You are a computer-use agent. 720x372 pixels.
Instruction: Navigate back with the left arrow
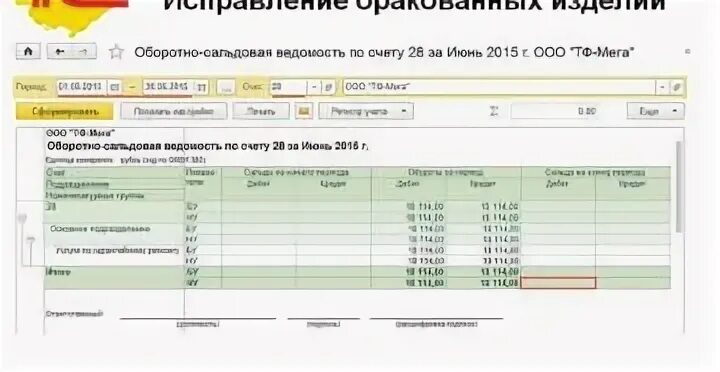tap(59, 51)
